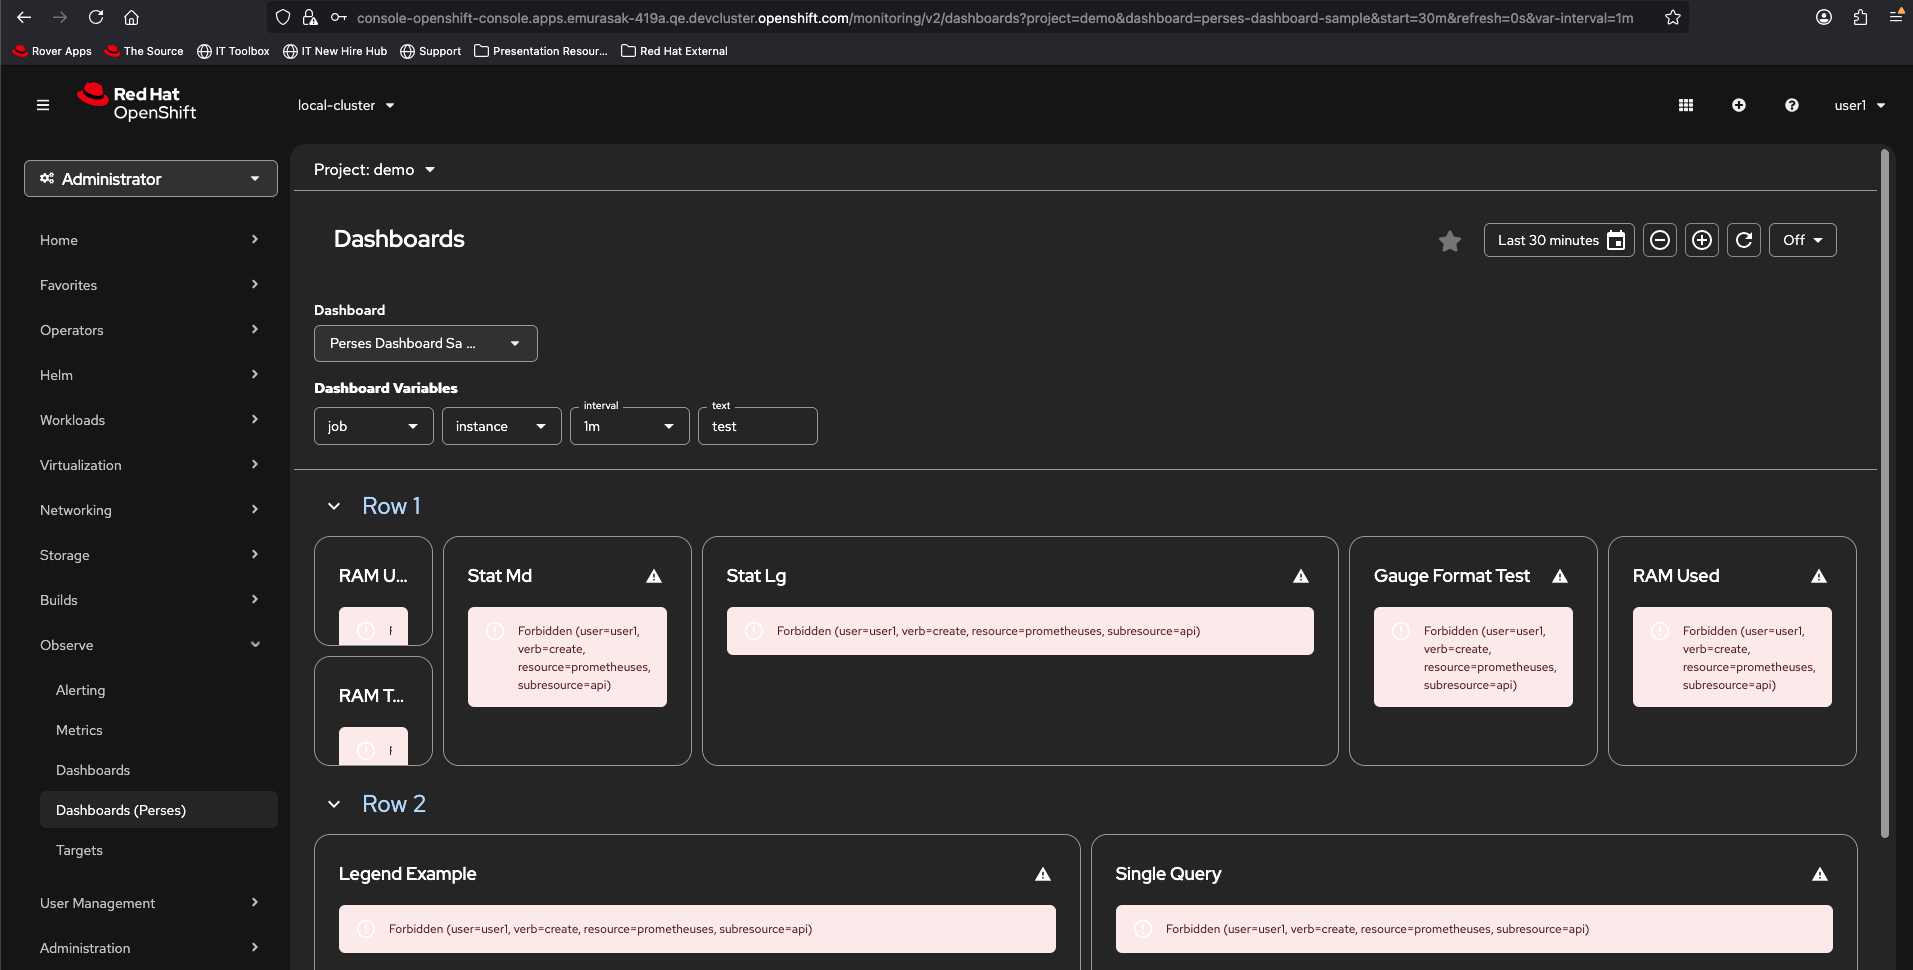Viewport: 1913px width, 970px height.
Task: Select Metrics in the Observe menu
Action: (79, 730)
